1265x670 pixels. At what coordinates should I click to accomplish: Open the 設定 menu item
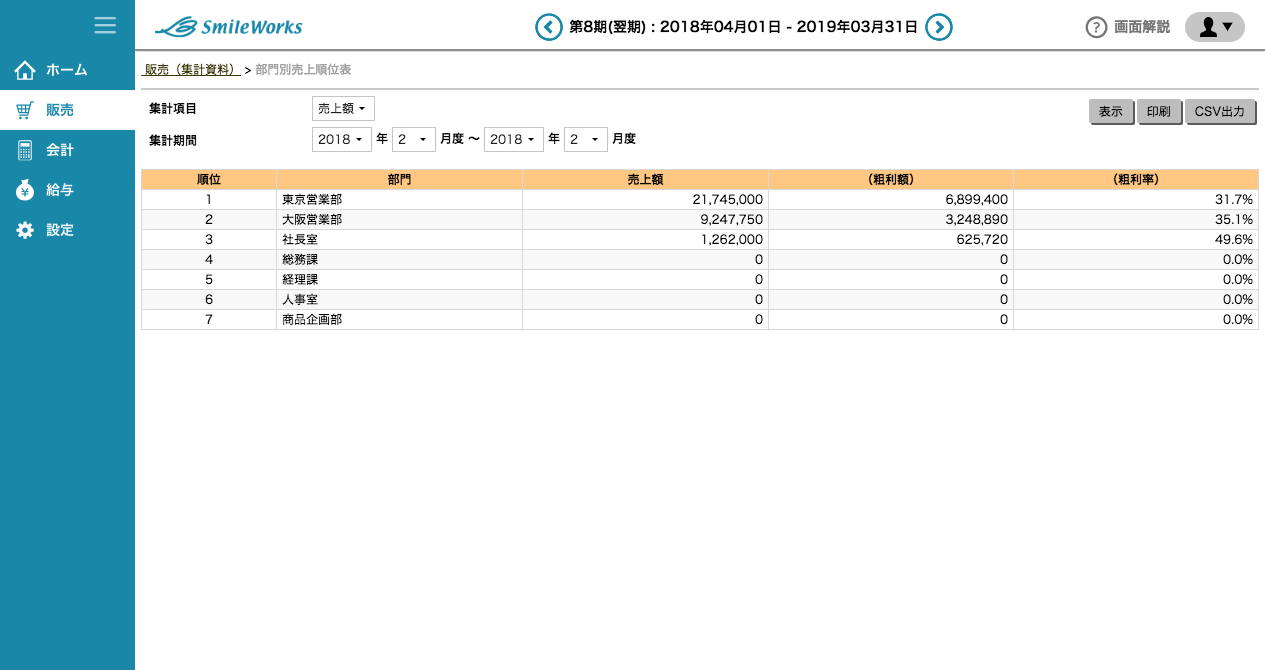point(67,230)
